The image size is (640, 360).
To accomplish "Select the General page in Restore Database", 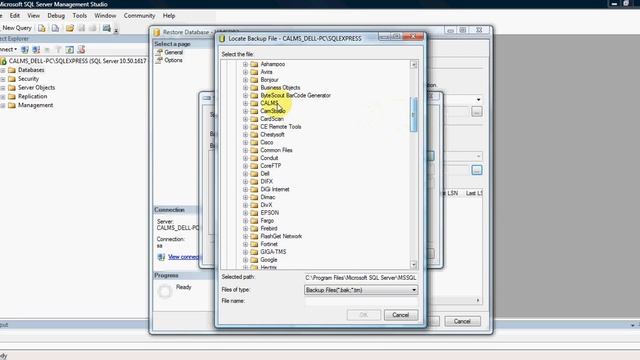I will click(173, 52).
